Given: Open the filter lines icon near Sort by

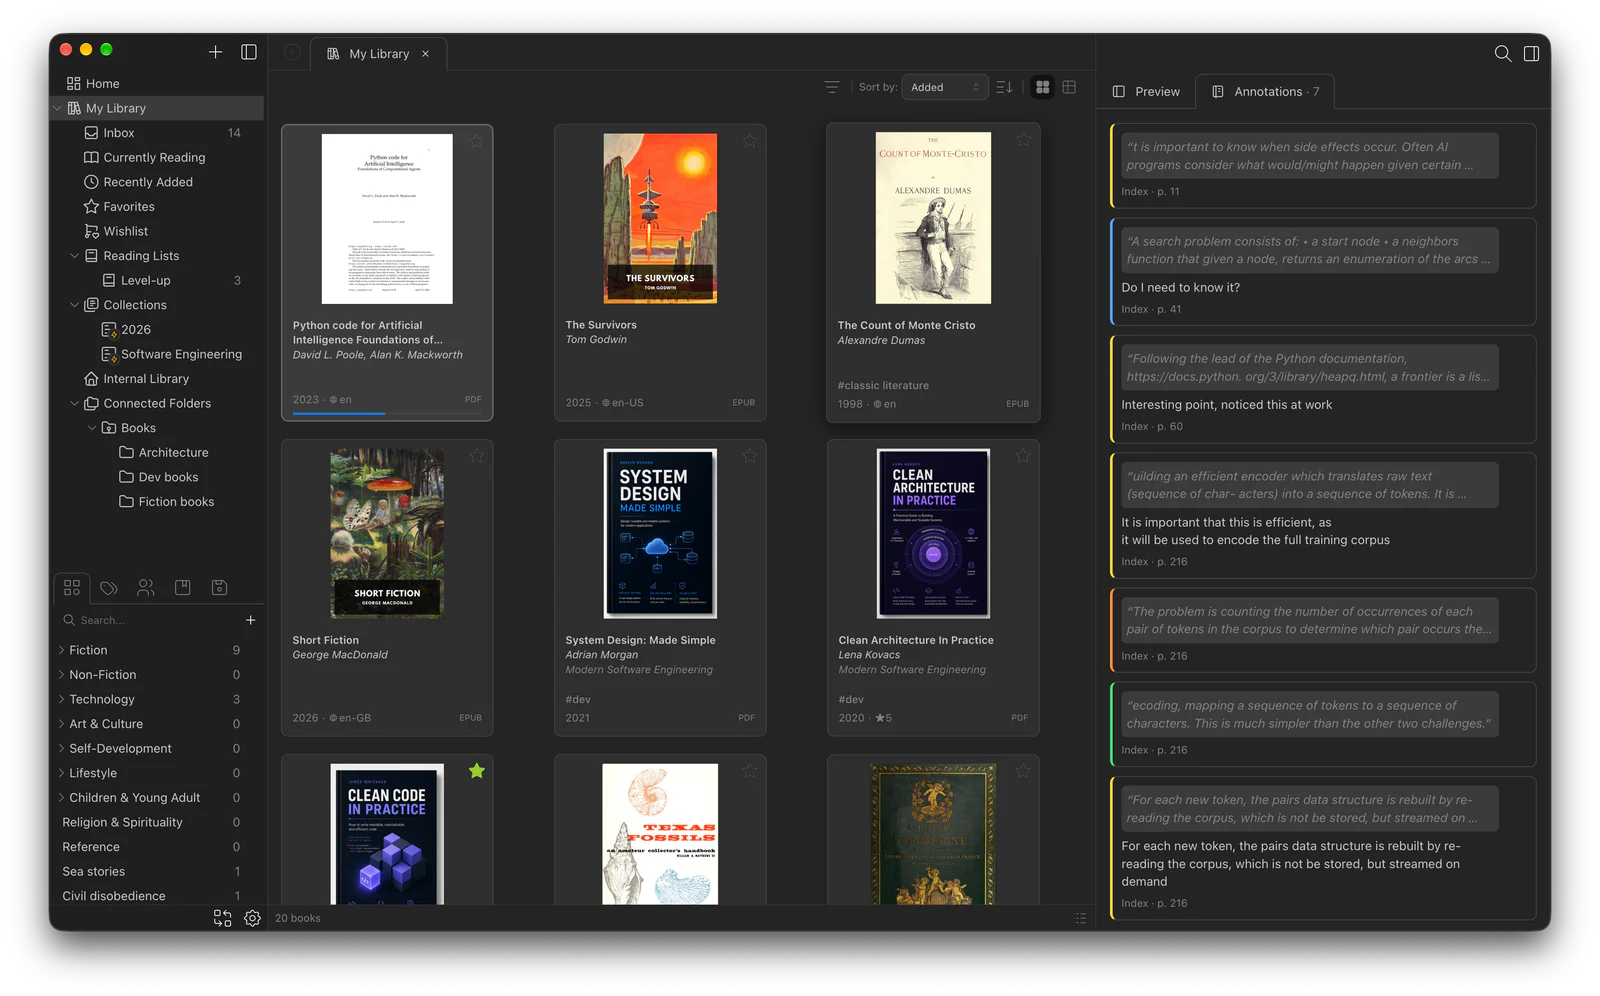Looking at the screenshot, I should [x=832, y=87].
